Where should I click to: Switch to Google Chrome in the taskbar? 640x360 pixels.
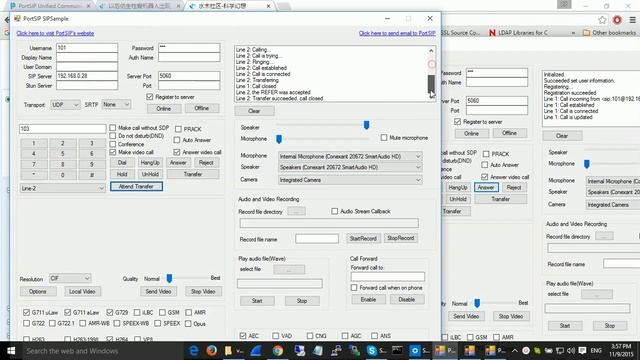coord(278,351)
